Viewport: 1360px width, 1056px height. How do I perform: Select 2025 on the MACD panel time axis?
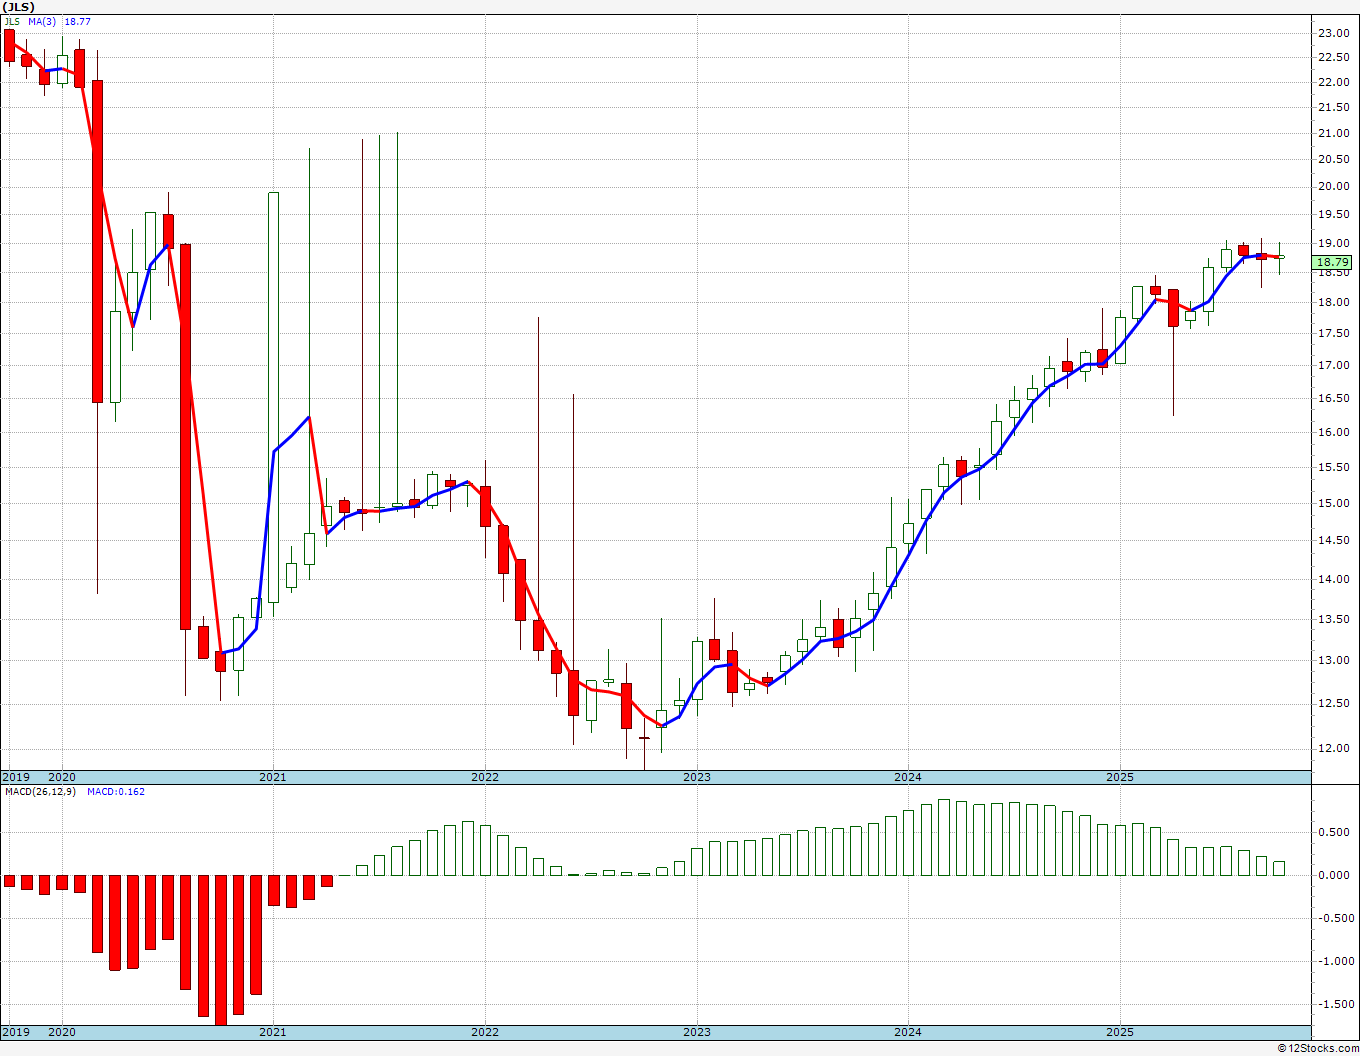click(1120, 1032)
